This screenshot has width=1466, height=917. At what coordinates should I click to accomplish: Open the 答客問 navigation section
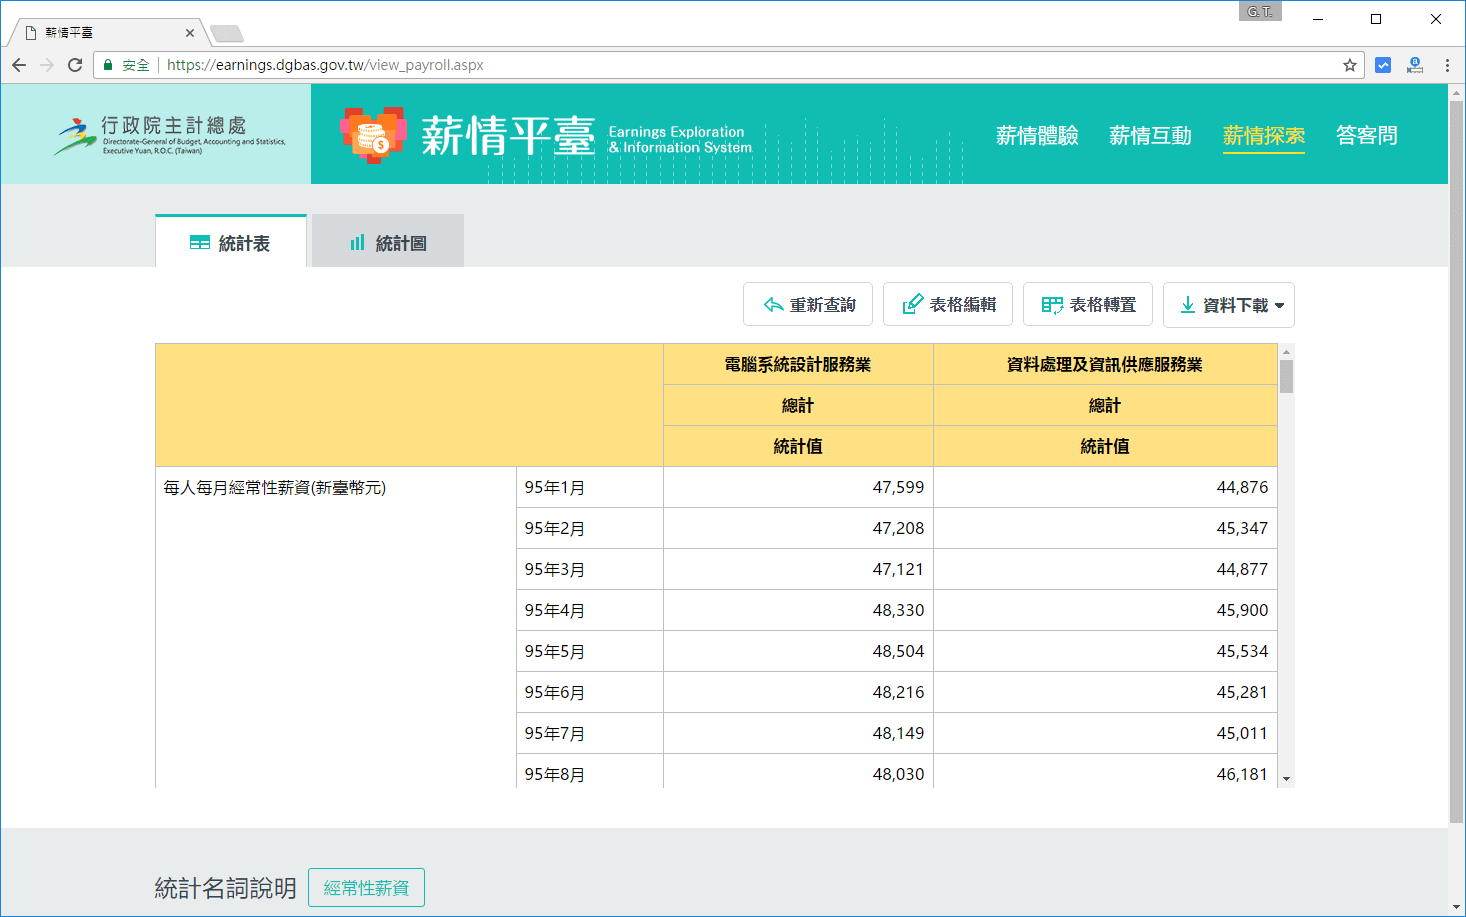click(x=1367, y=136)
